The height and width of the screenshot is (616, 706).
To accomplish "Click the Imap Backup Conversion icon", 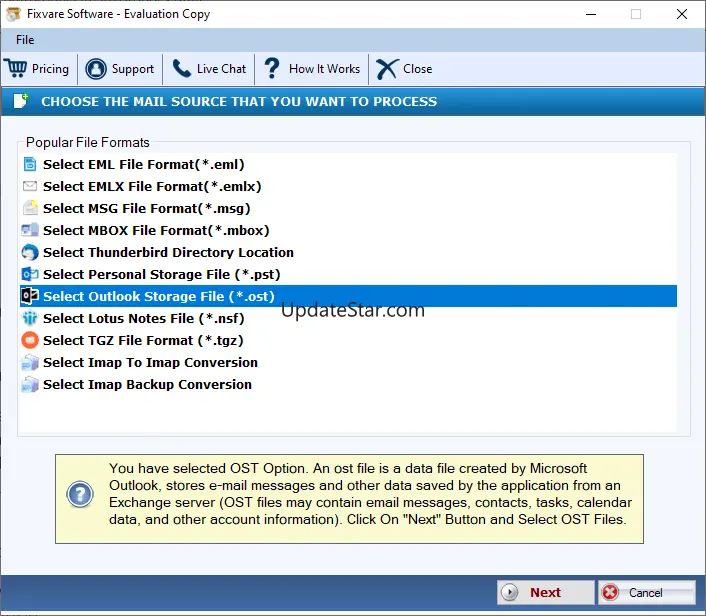I will click(30, 385).
